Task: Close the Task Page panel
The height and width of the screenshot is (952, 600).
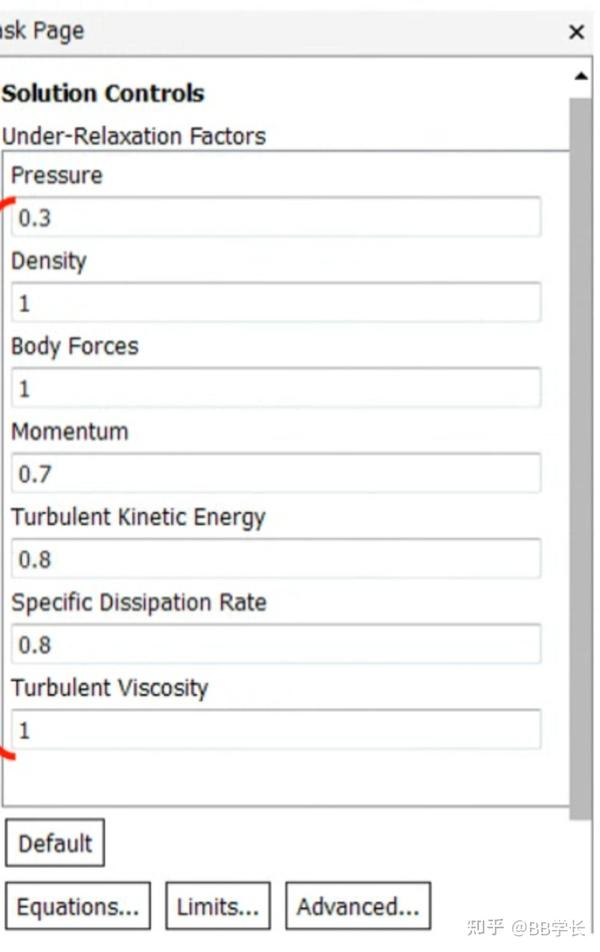Action: pyautogui.click(x=576, y=32)
